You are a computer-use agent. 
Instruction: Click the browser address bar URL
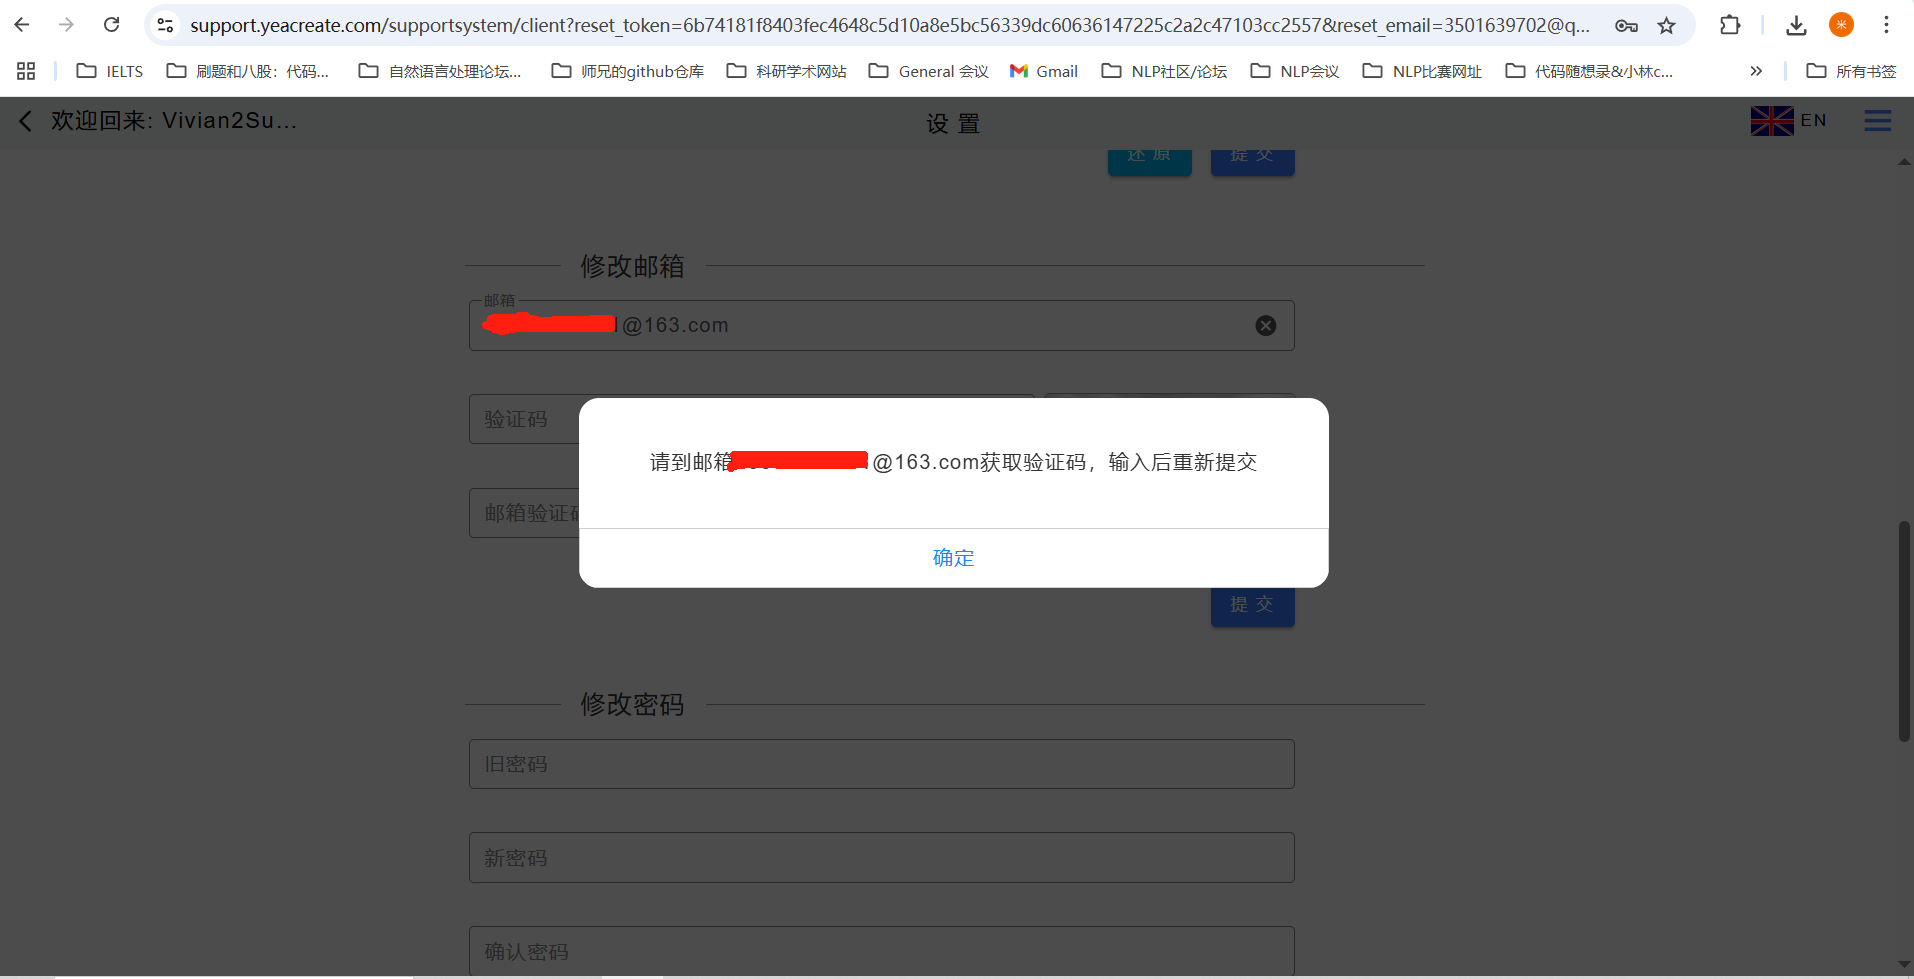[x=888, y=25]
